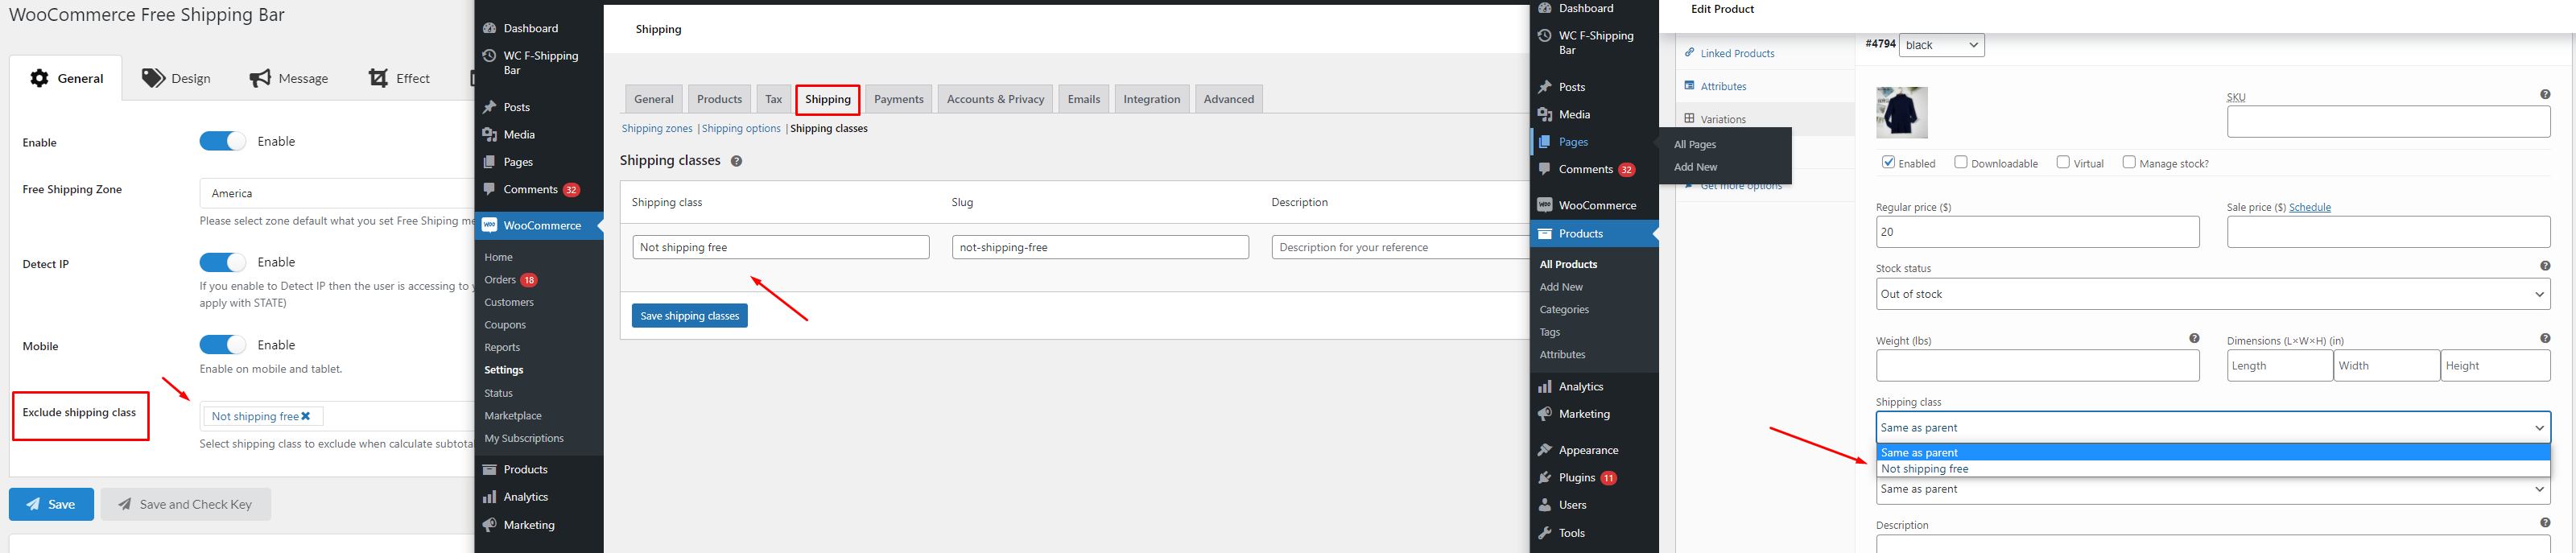Click the shipping classes help icon

click(736, 161)
